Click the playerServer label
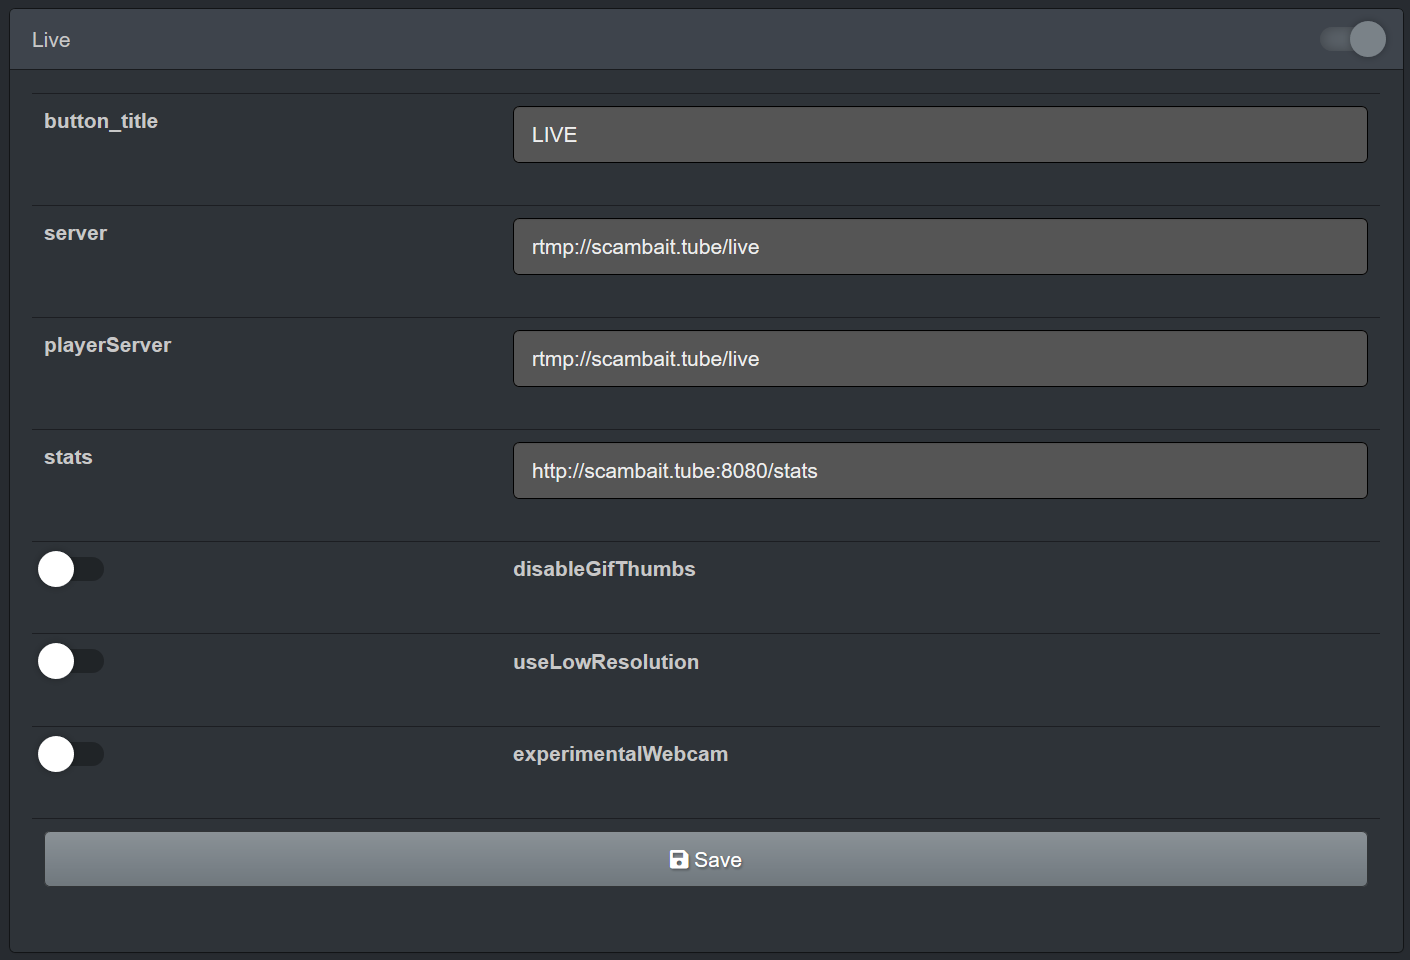This screenshot has width=1410, height=960. click(x=107, y=345)
